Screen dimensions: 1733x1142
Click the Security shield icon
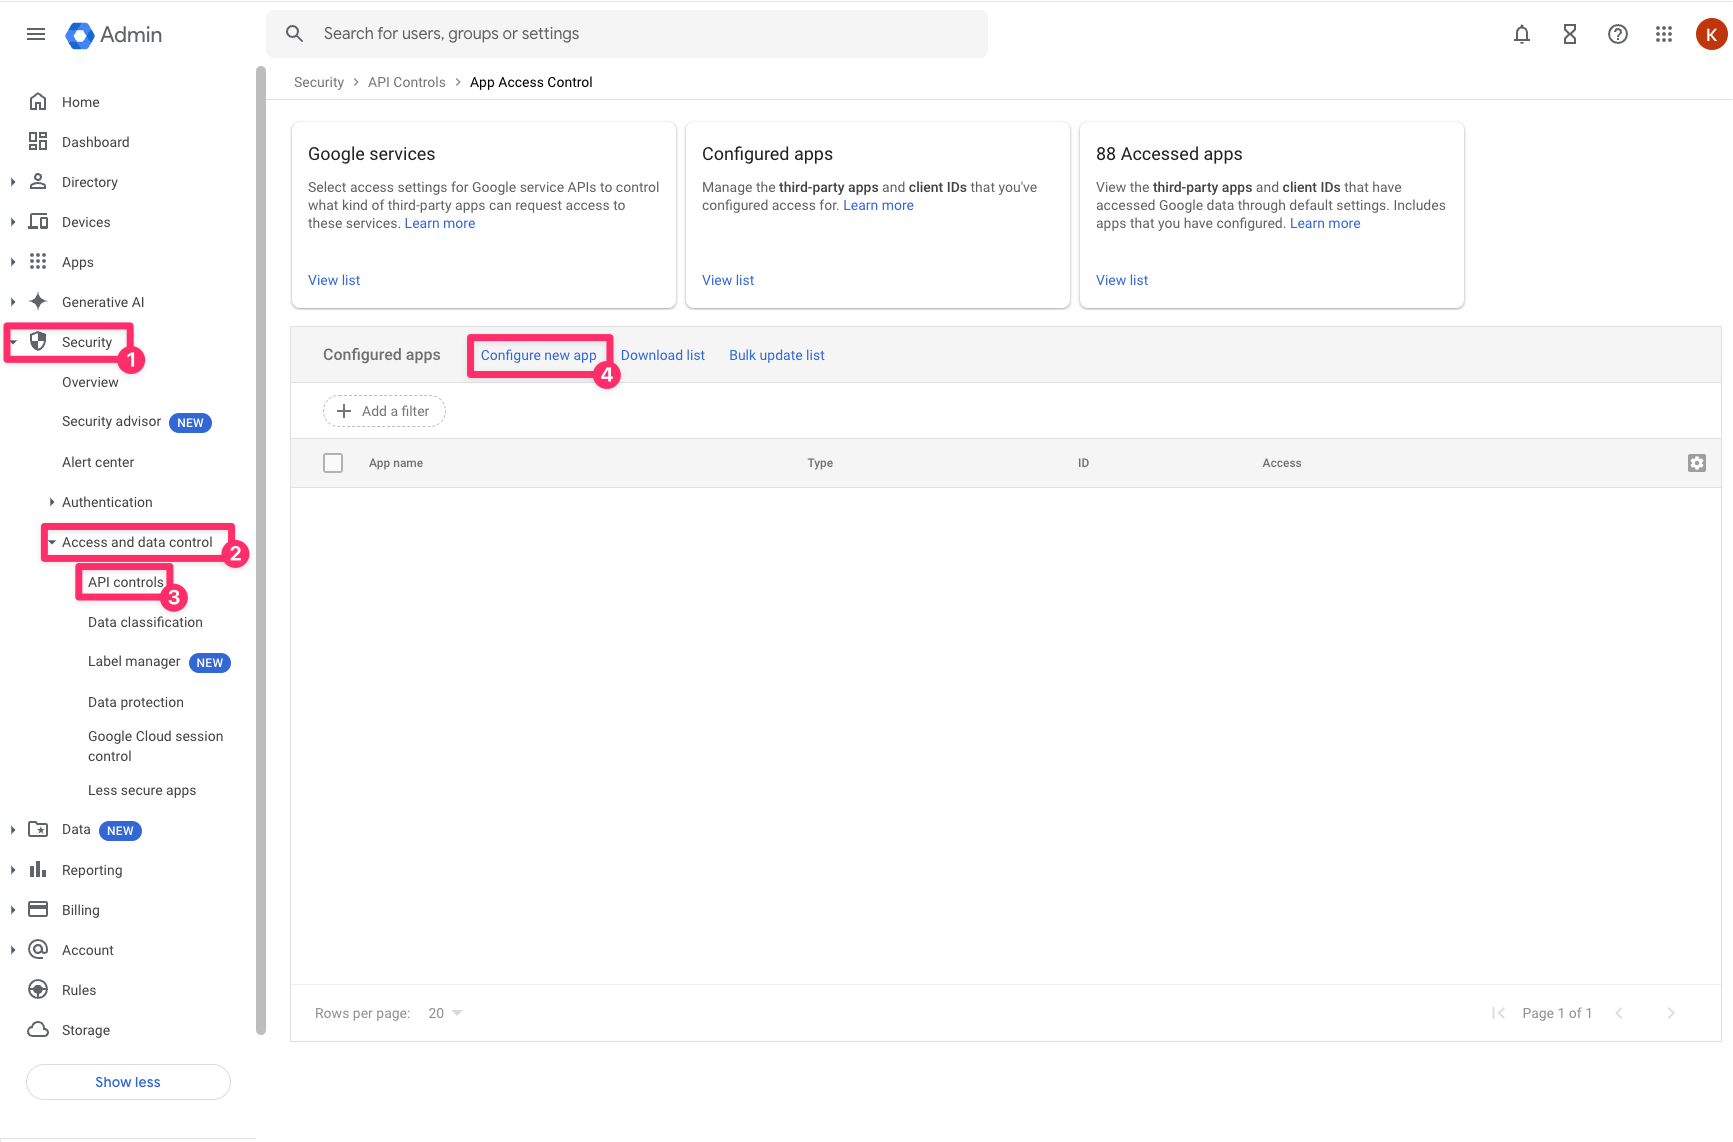tap(38, 342)
